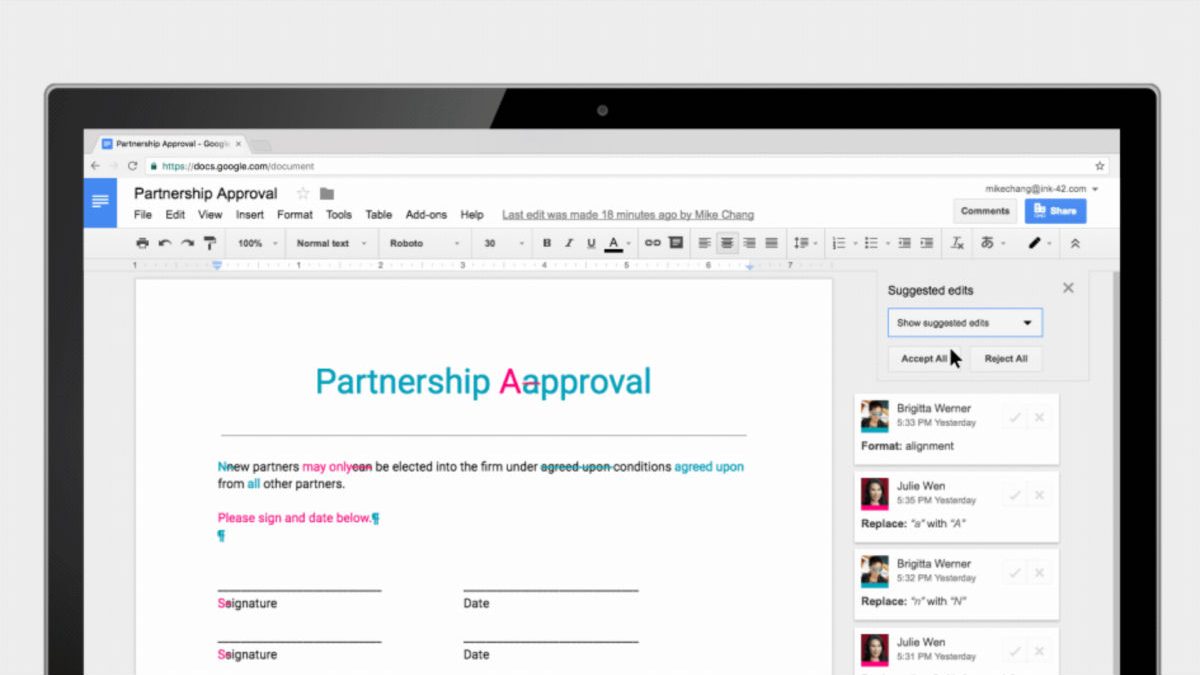Viewport: 1200px width, 675px height.
Task: Click the numbered list icon
Action: pos(839,243)
